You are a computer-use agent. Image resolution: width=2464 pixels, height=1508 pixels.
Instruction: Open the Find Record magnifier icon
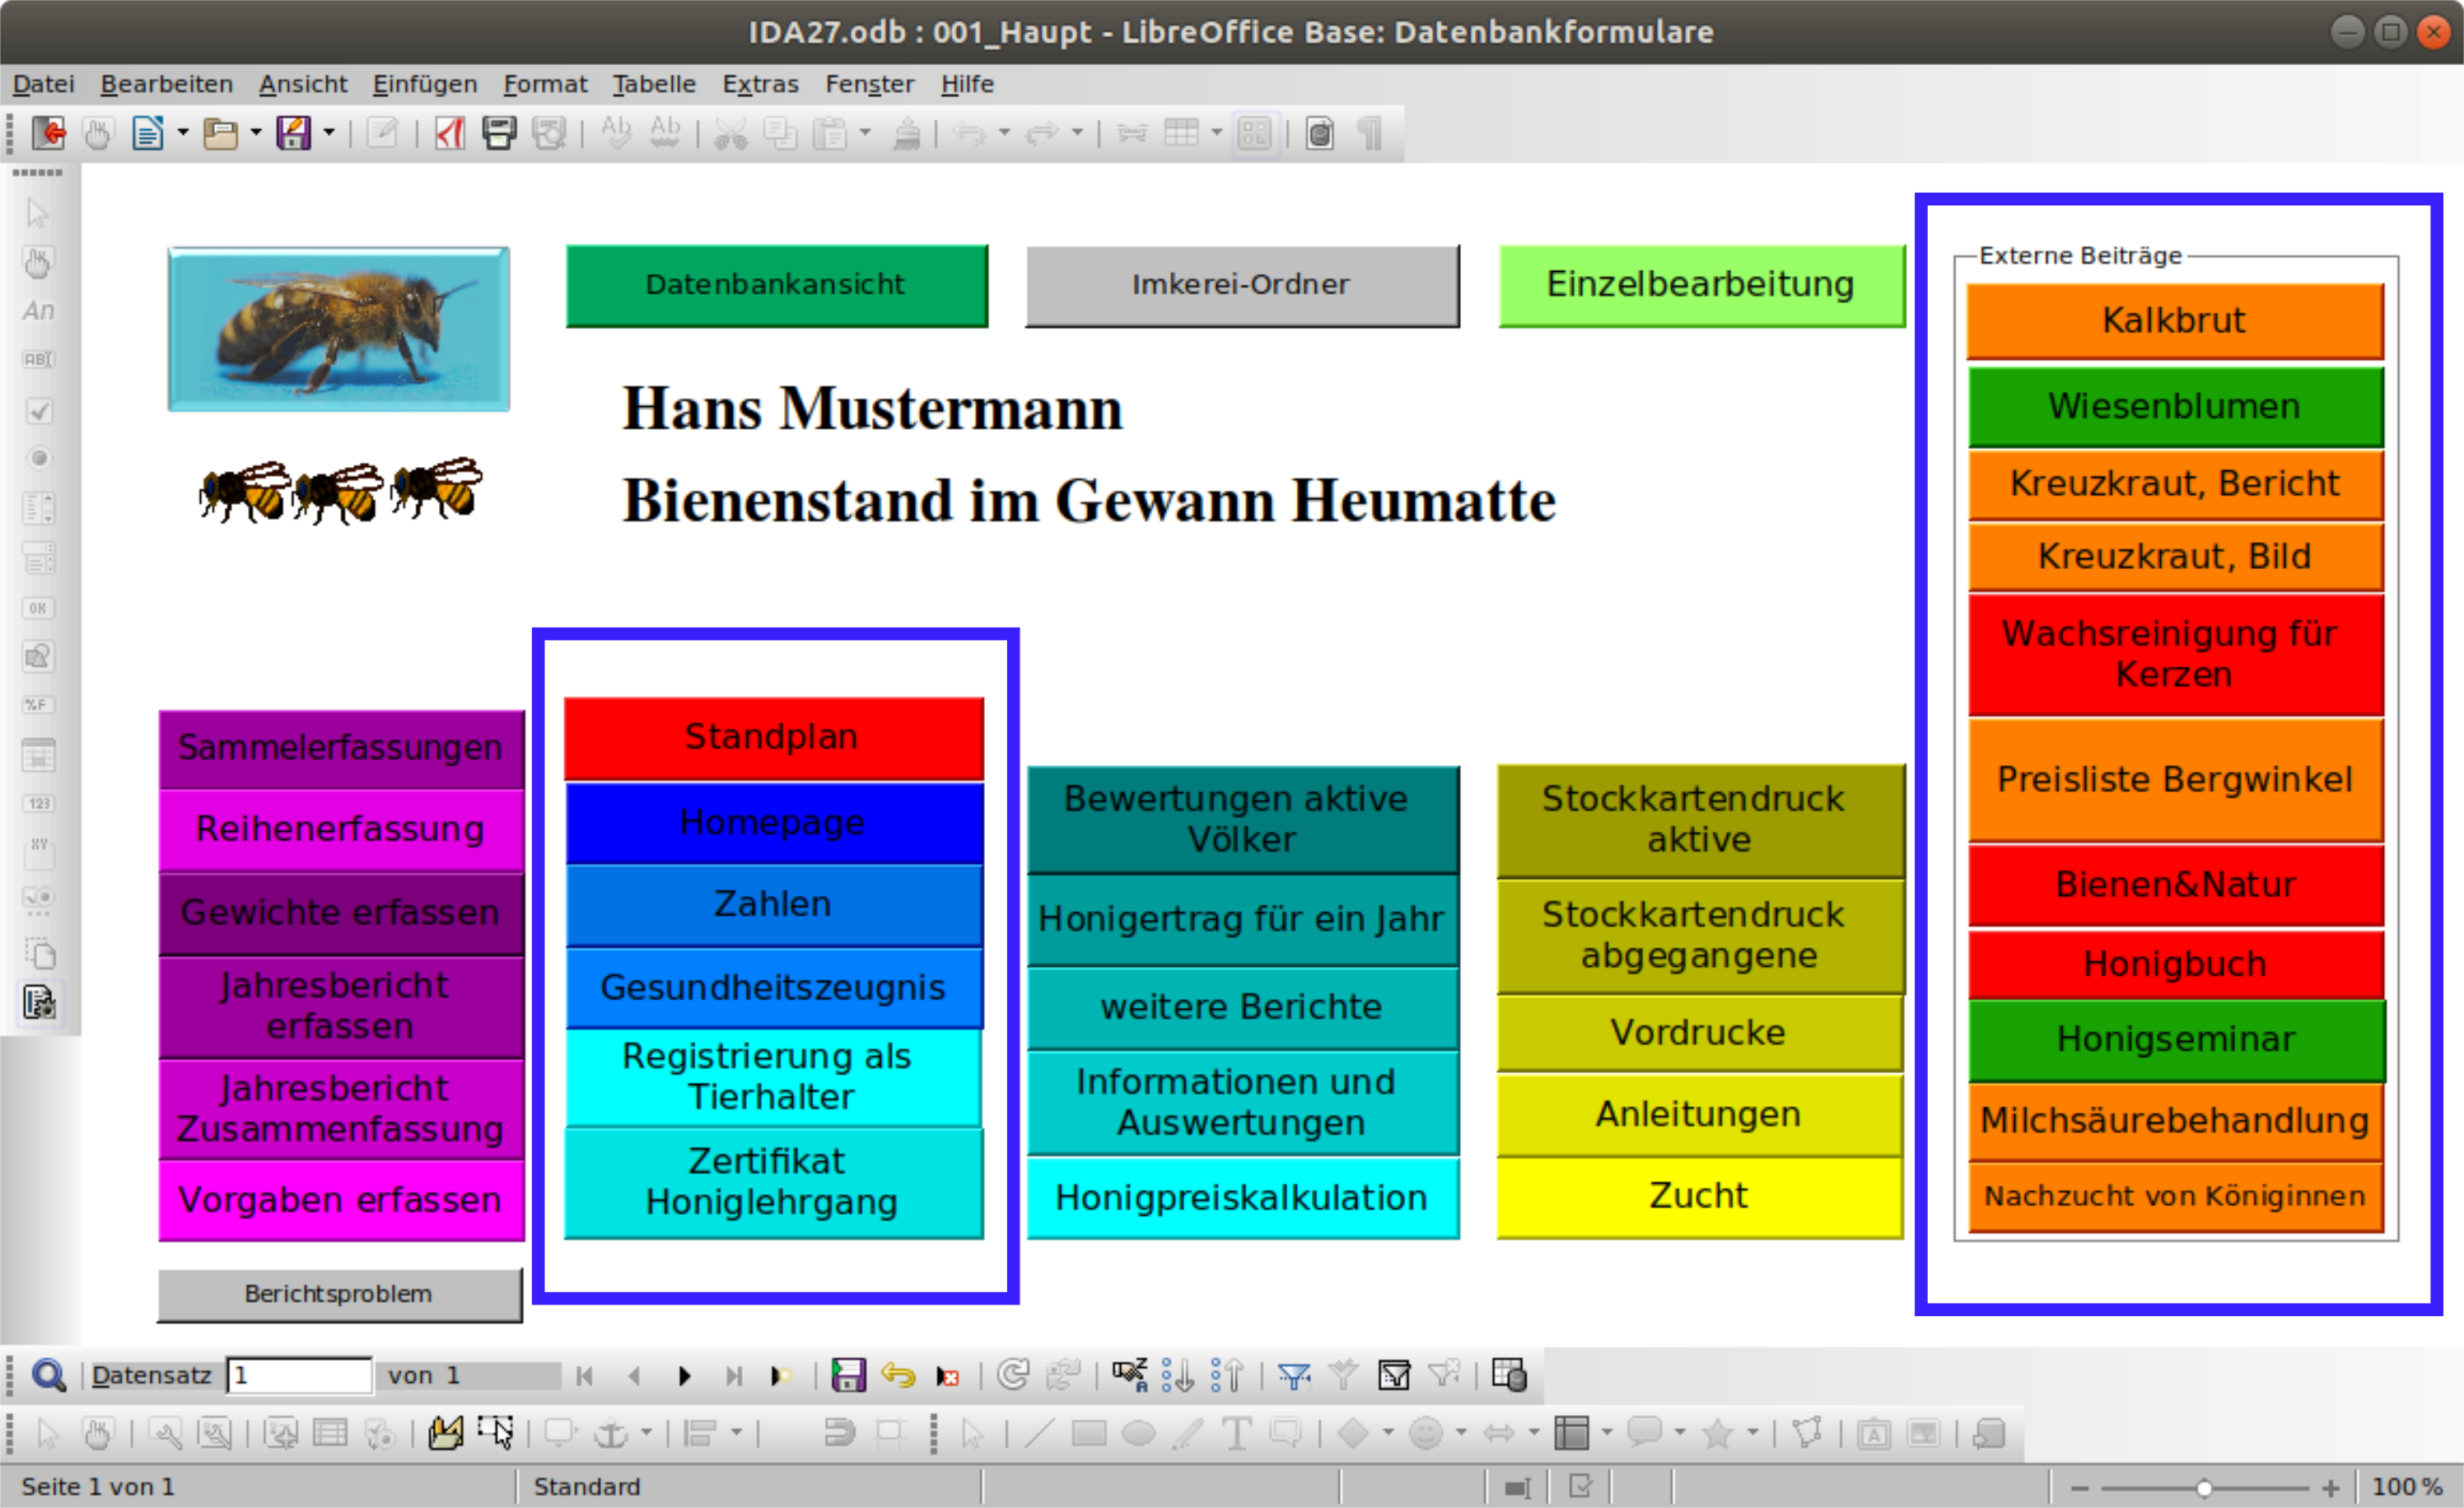point(48,1376)
